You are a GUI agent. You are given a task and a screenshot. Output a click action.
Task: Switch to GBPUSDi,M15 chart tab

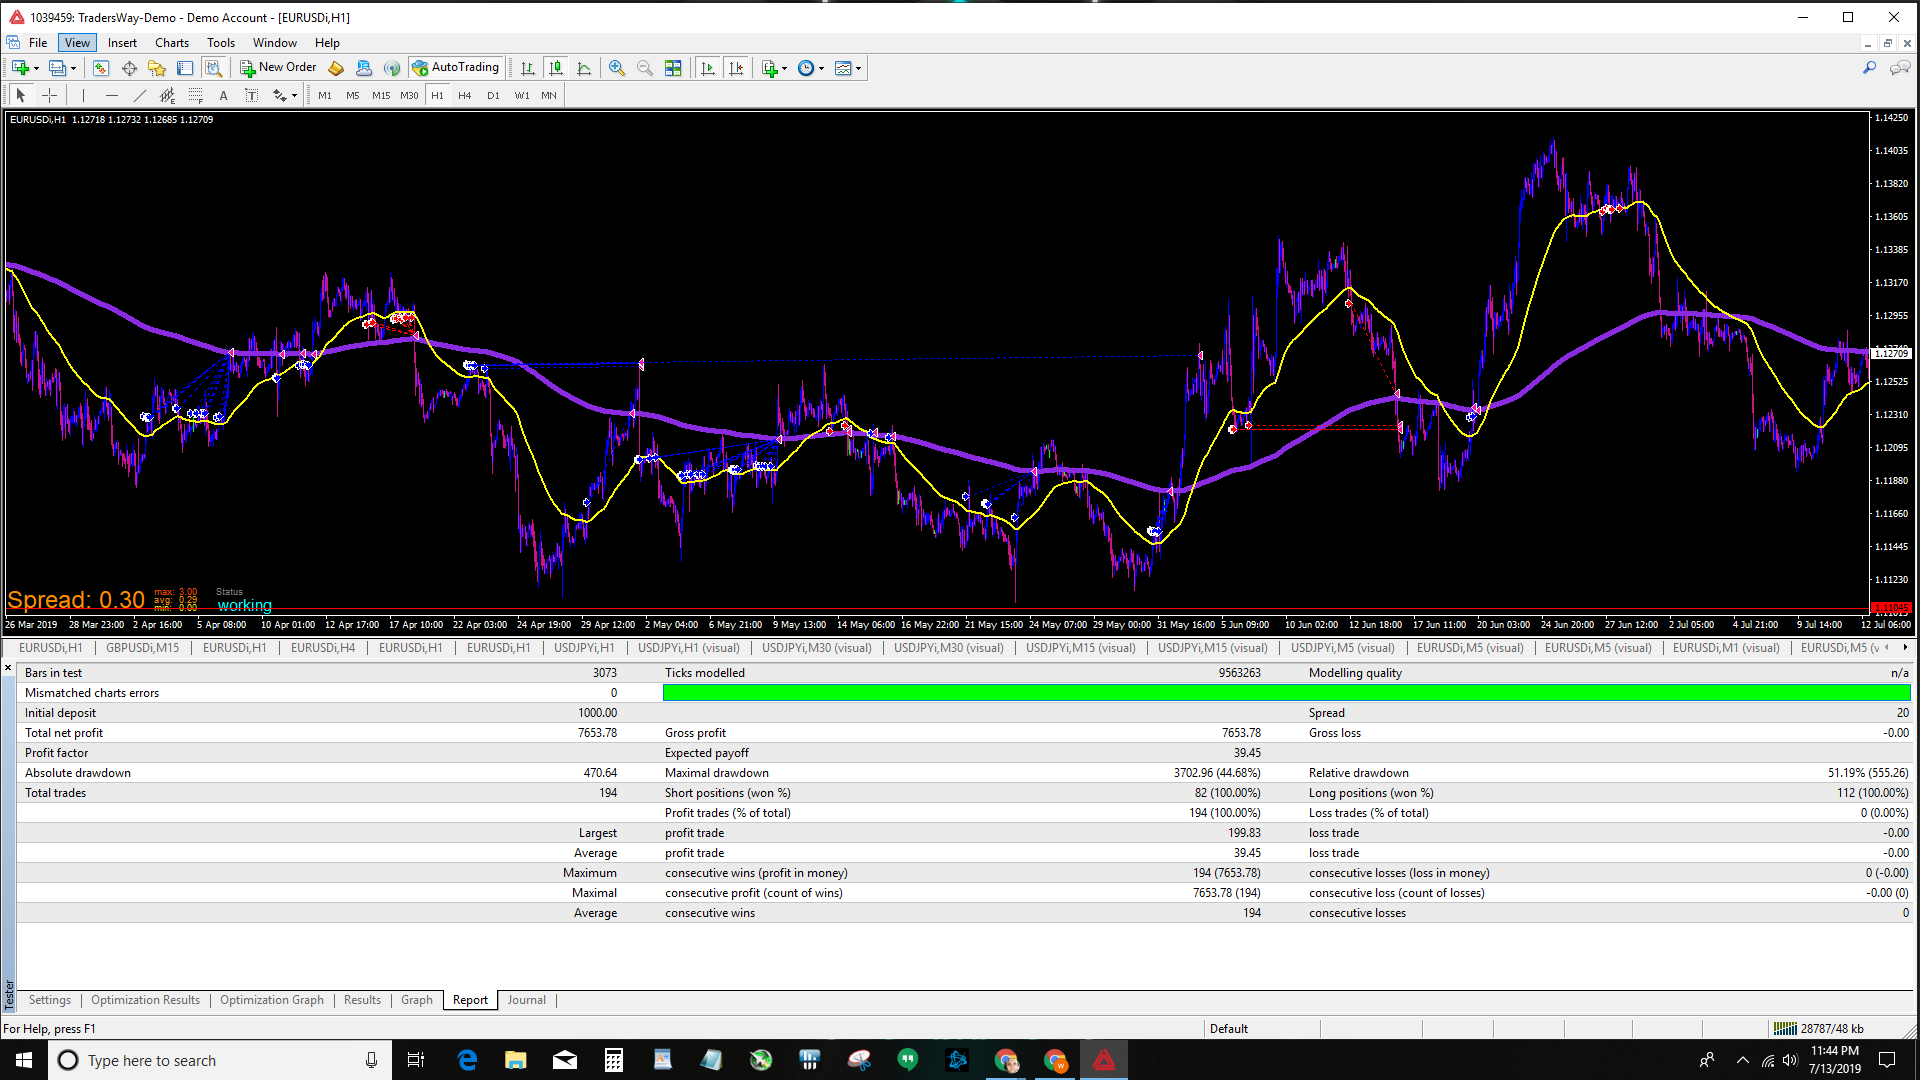point(143,648)
